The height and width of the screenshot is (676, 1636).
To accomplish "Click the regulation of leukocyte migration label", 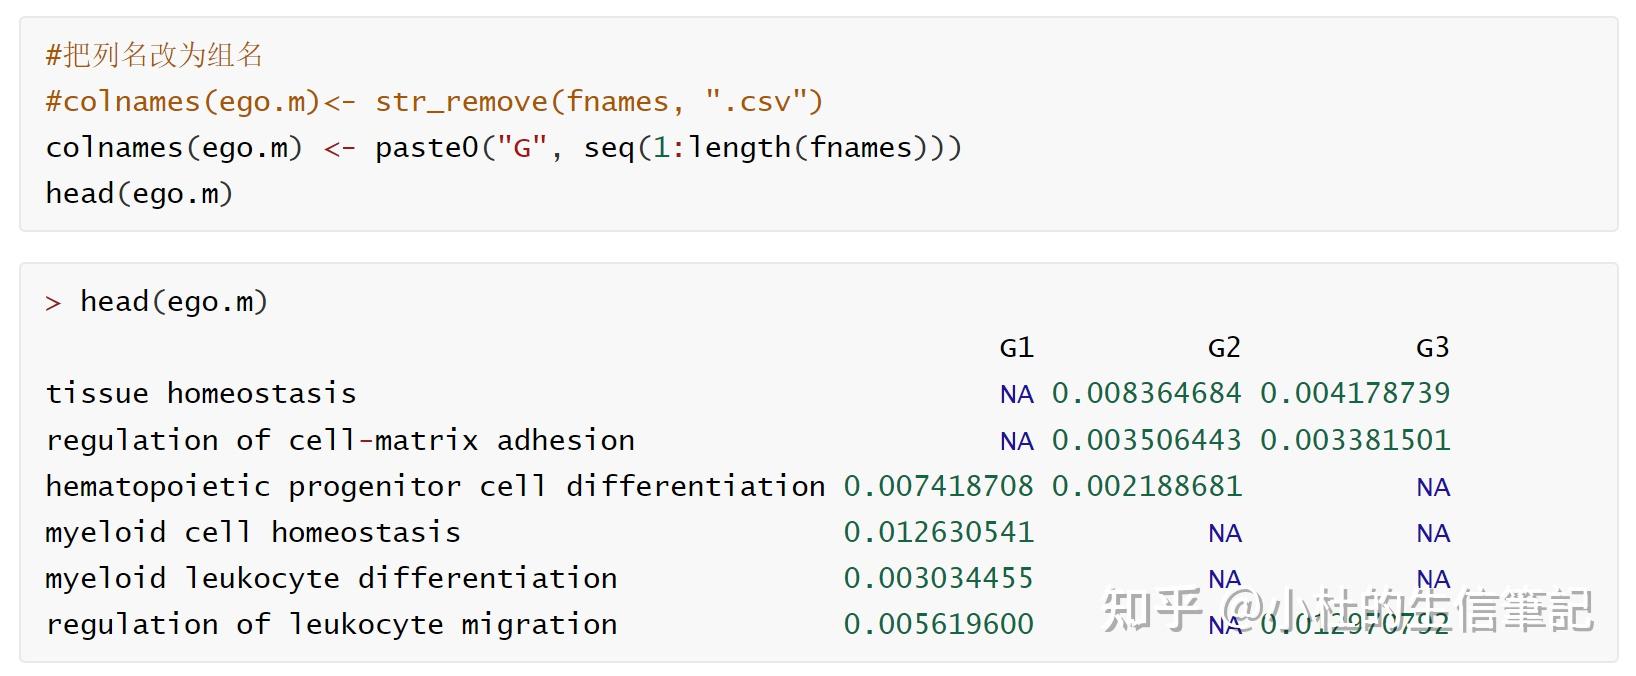I will pos(331,624).
